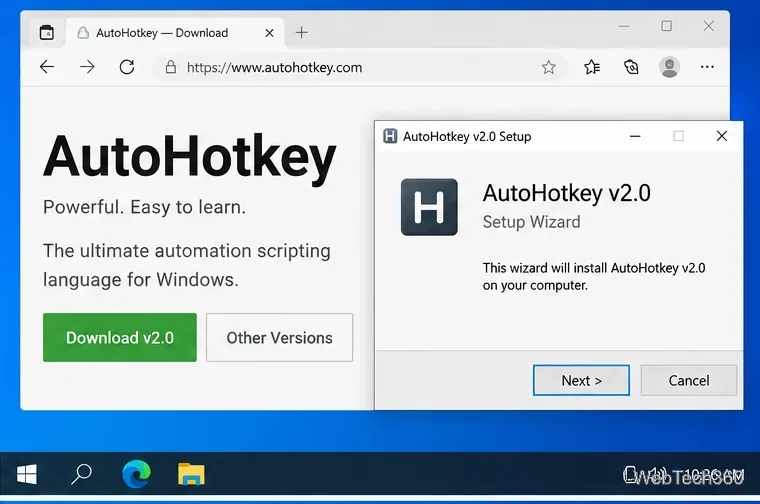Viewport: 760px width, 504px height.
Task: Close the browser window
Action: pyautogui.click(x=709, y=26)
